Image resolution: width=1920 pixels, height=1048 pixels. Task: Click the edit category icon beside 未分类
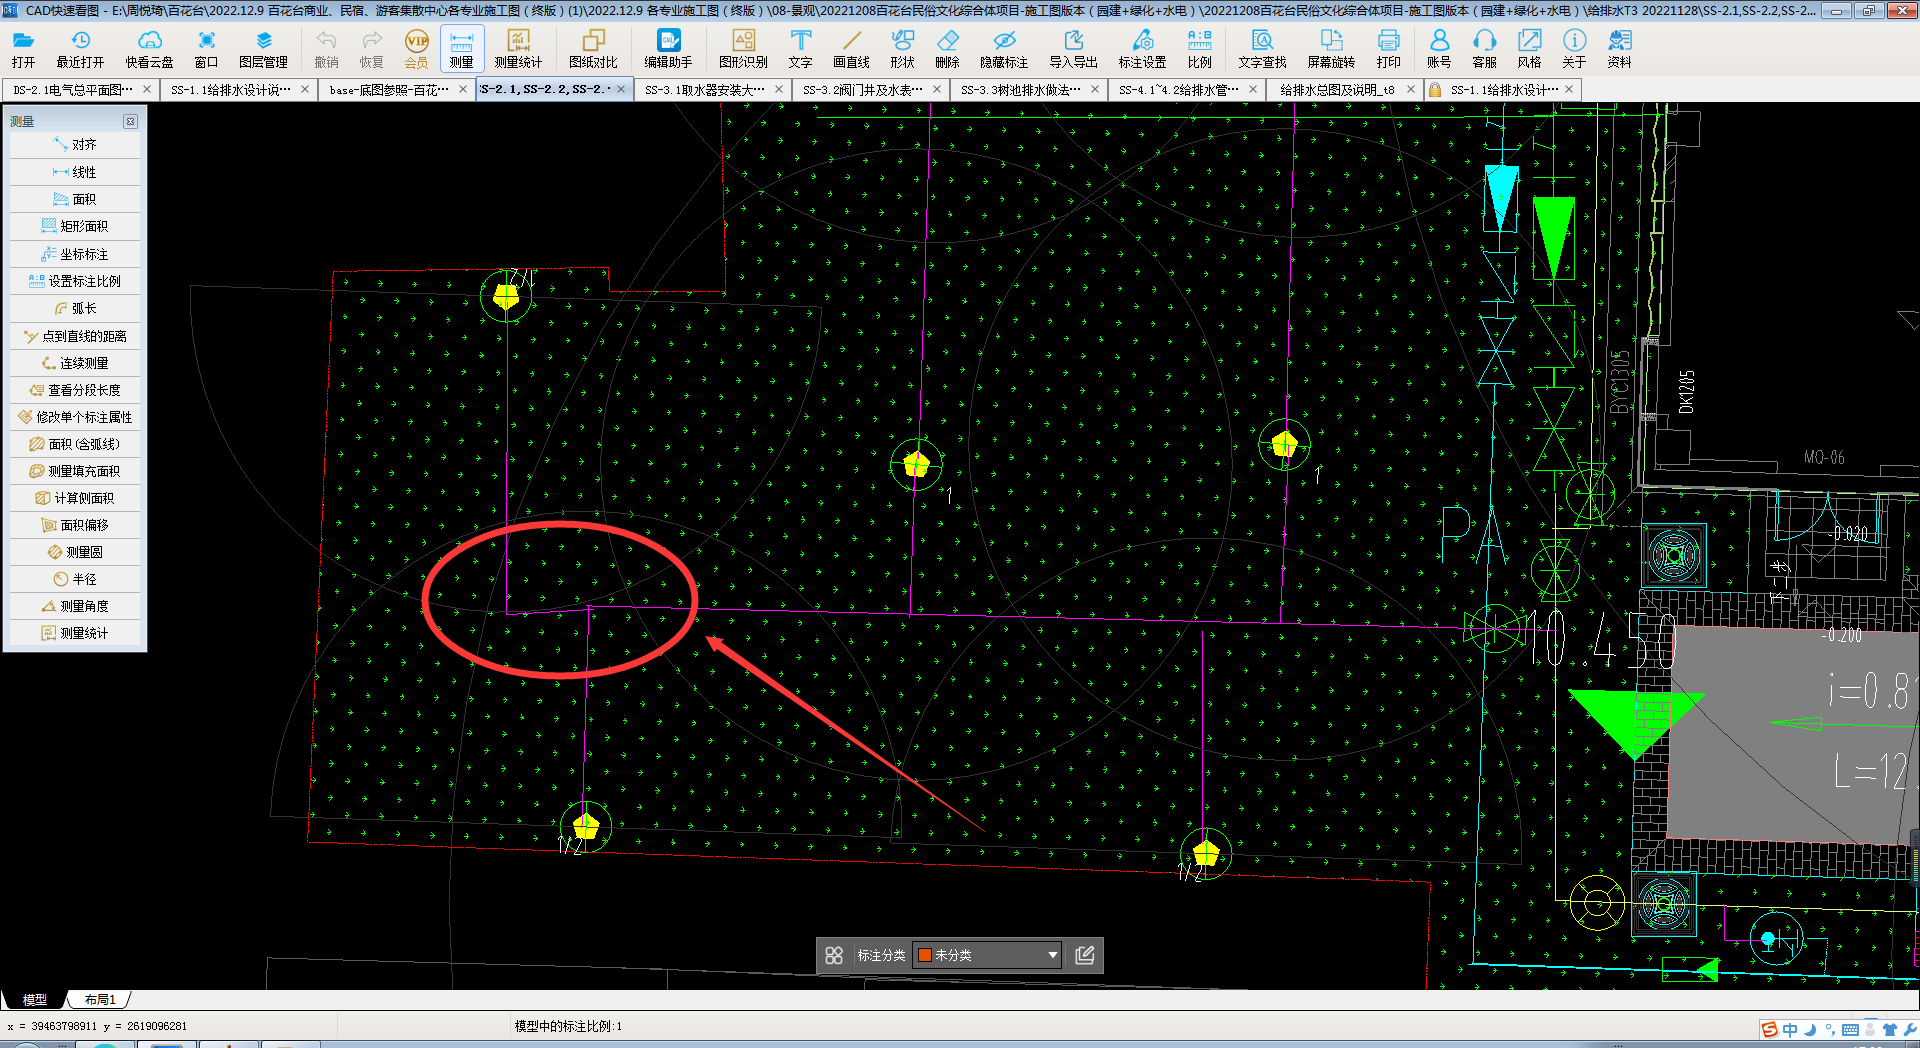tap(1085, 955)
